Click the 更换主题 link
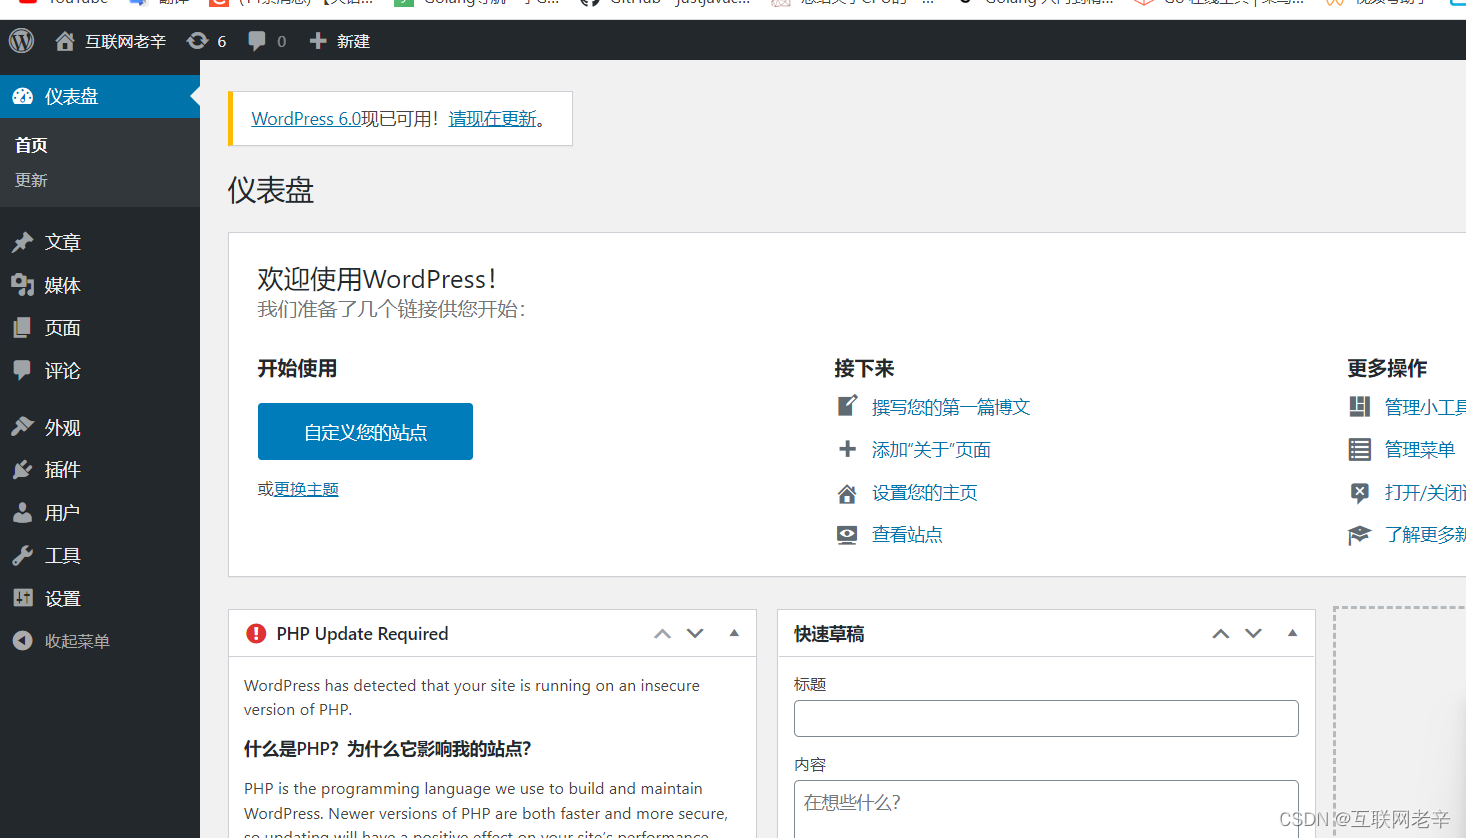 [x=306, y=489]
